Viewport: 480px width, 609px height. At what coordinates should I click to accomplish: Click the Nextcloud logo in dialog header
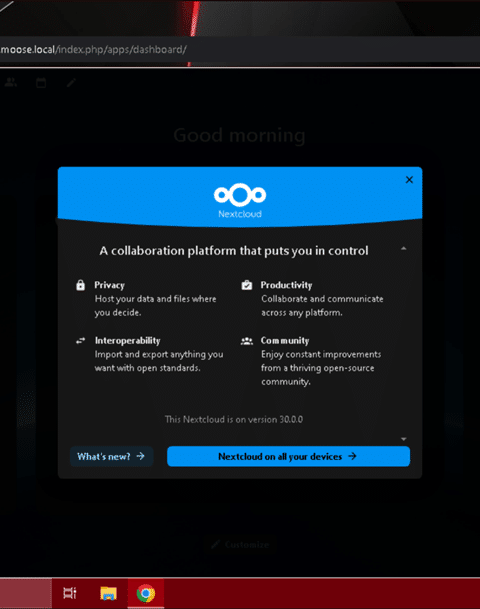pyautogui.click(x=240, y=200)
